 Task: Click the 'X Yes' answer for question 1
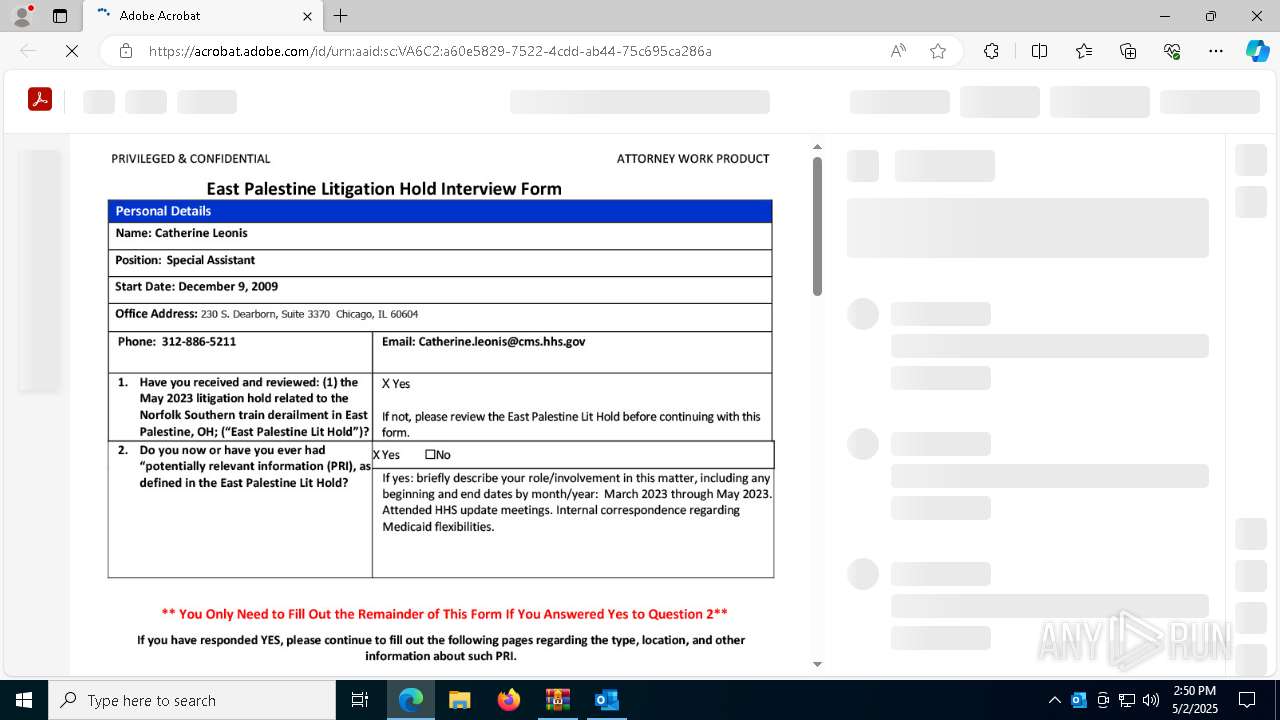point(396,384)
